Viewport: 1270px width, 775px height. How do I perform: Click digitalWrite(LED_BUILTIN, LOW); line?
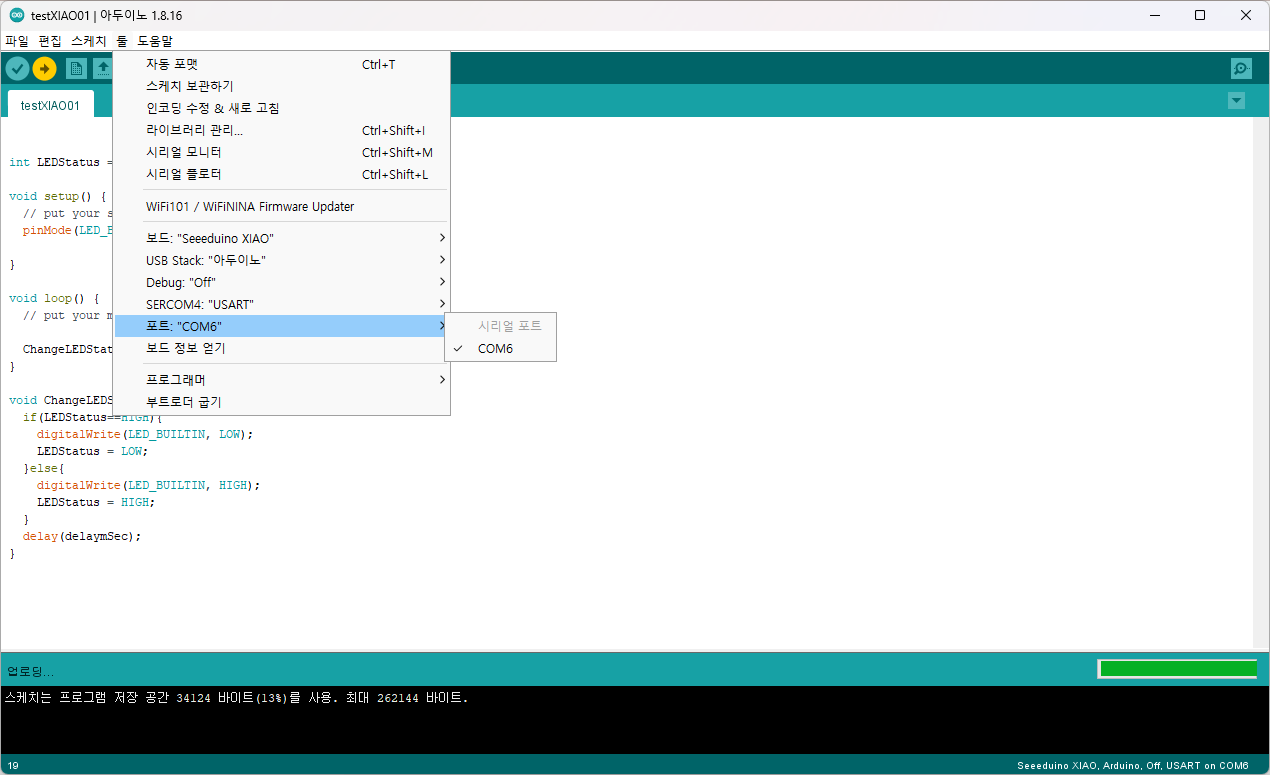[x=145, y=434]
